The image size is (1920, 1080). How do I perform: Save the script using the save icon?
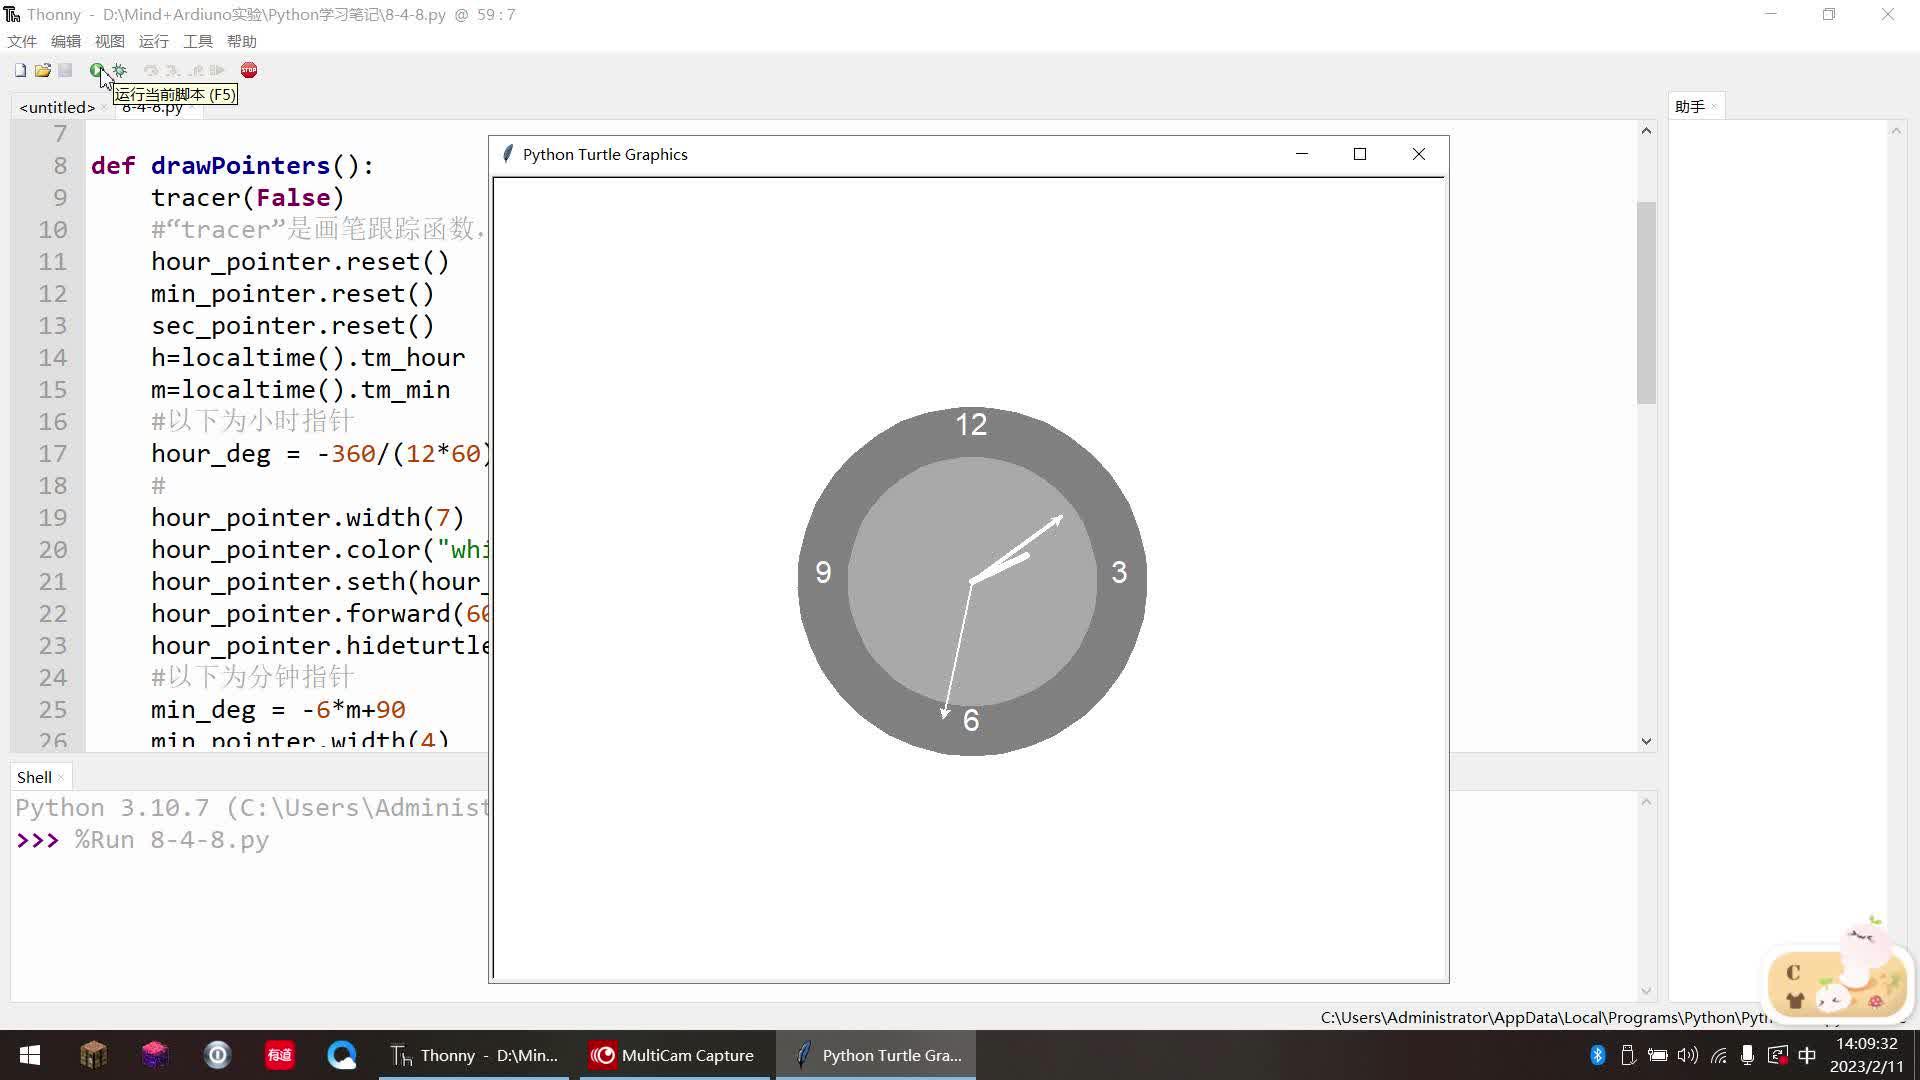coord(66,70)
